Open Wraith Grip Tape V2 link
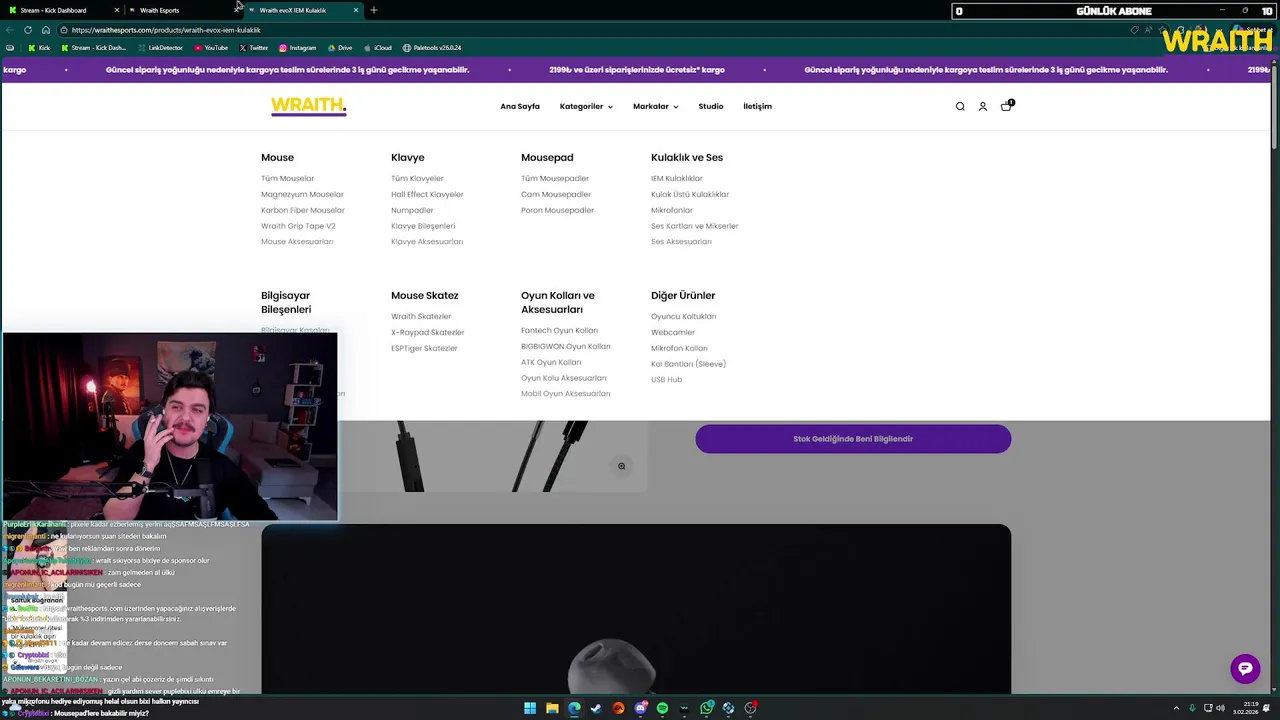Viewport: 1280px width, 720px height. coord(298,226)
